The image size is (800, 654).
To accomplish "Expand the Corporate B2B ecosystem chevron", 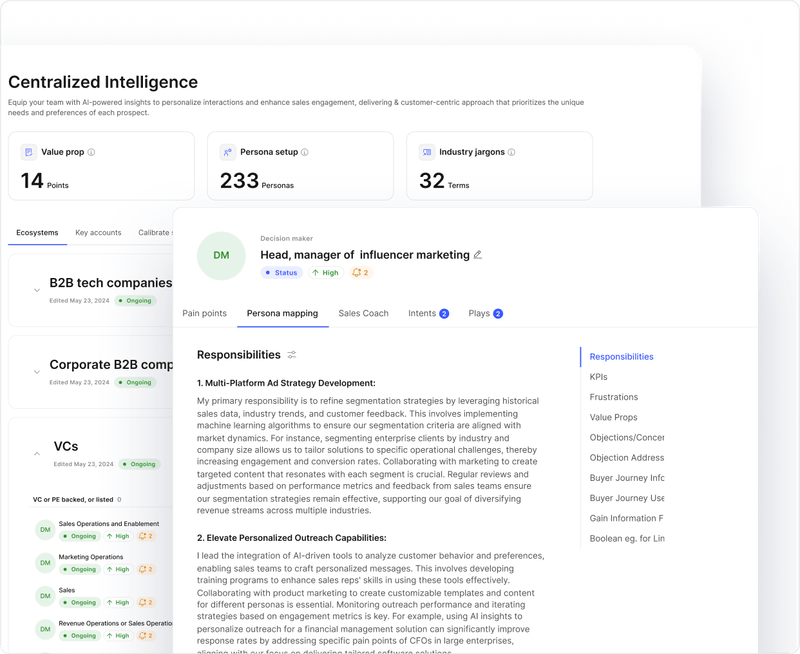I will pyautogui.click(x=37, y=372).
